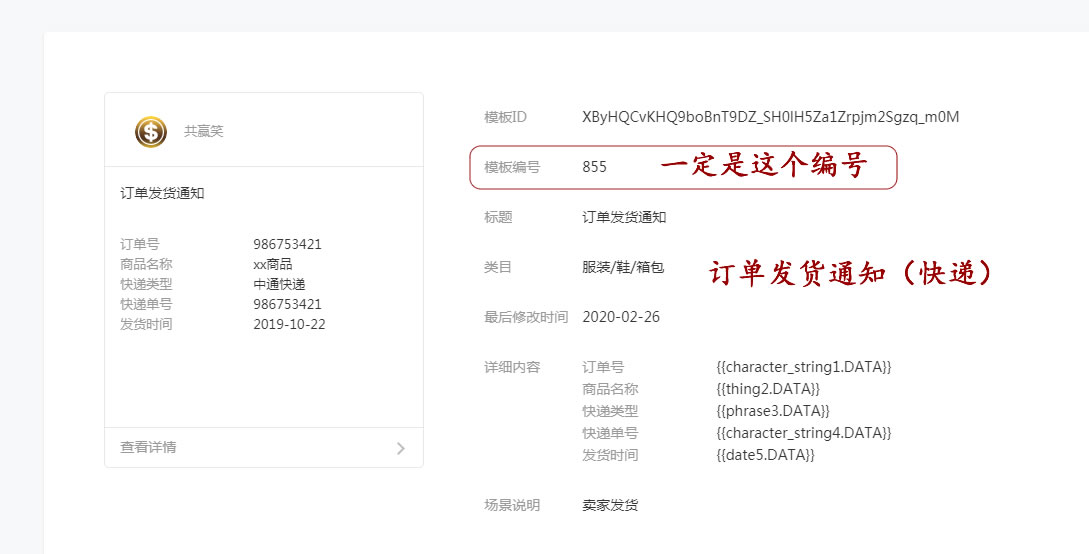
Task: Click the gold dollar coin icon
Action: (x=151, y=131)
